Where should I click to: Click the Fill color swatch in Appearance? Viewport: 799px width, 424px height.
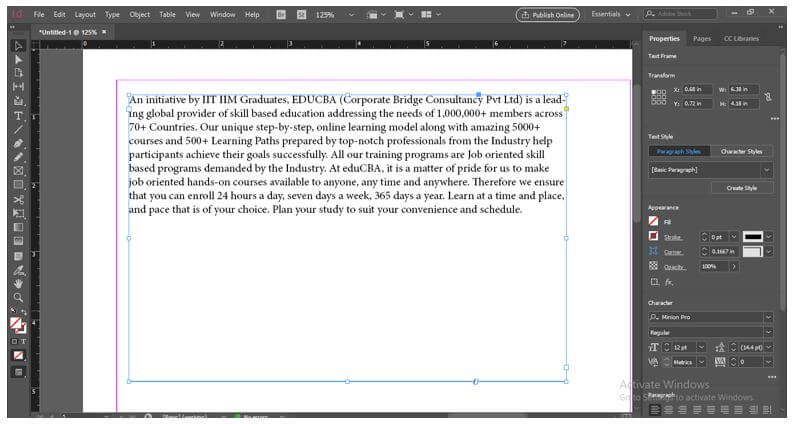tap(653, 221)
